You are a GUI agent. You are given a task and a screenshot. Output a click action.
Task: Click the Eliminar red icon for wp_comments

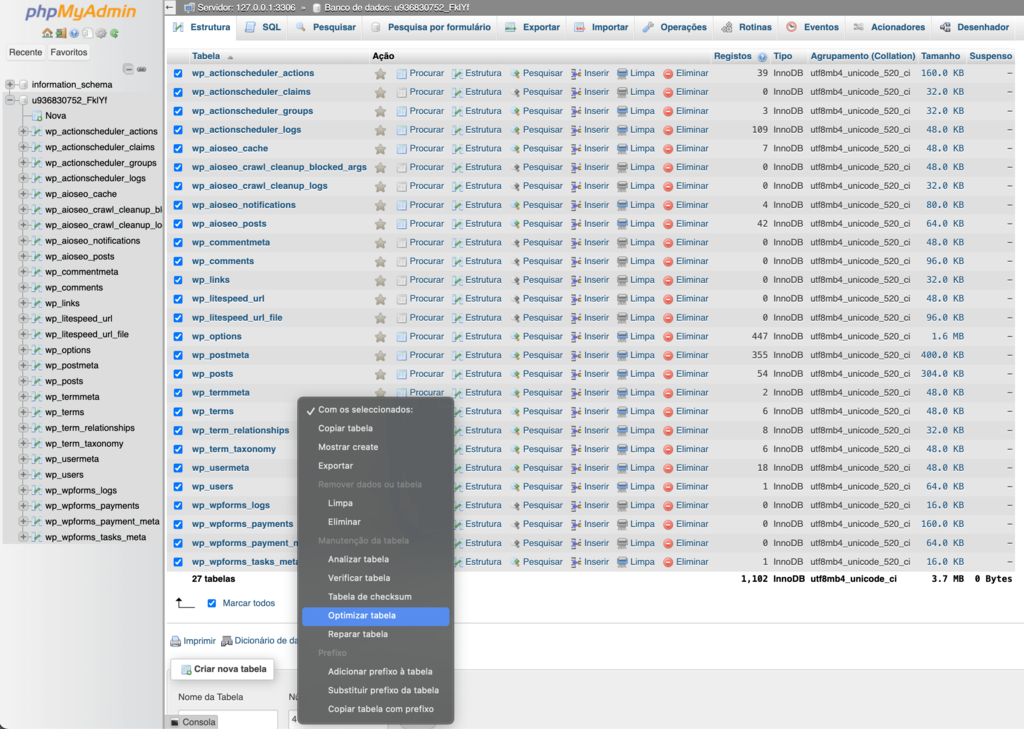click(x=668, y=261)
